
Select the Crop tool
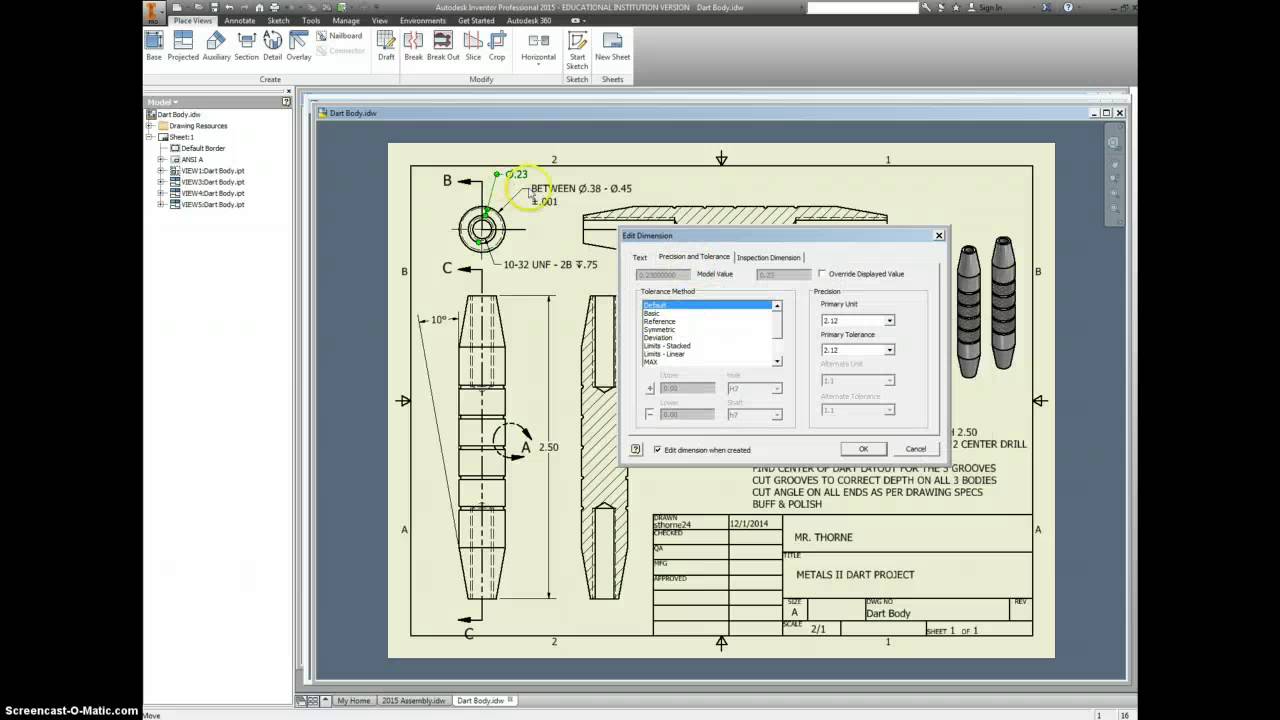[x=497, y=45]
